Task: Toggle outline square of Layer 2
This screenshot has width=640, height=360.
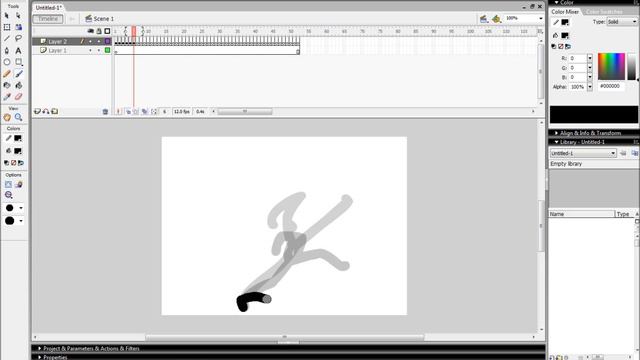Action: click(x=107, y=41)
